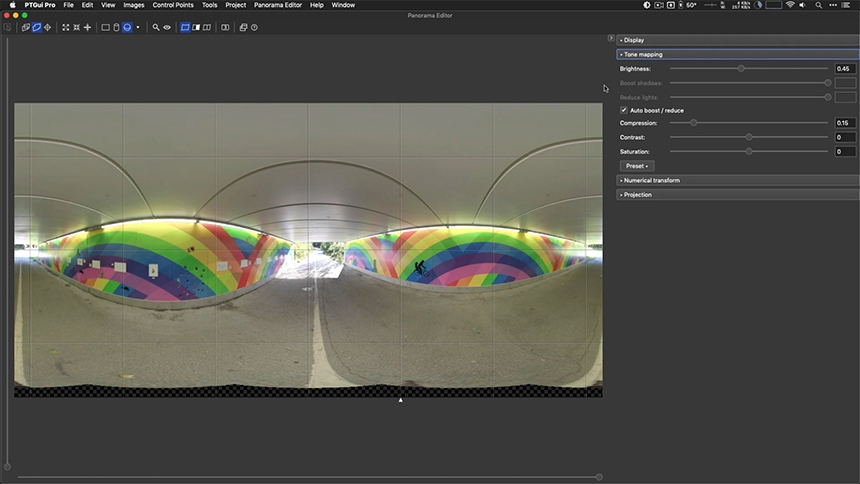This screenshot has height=484, width=860.
Task: Click the stacked windows icon in toolbar
Action: (244, 27)
